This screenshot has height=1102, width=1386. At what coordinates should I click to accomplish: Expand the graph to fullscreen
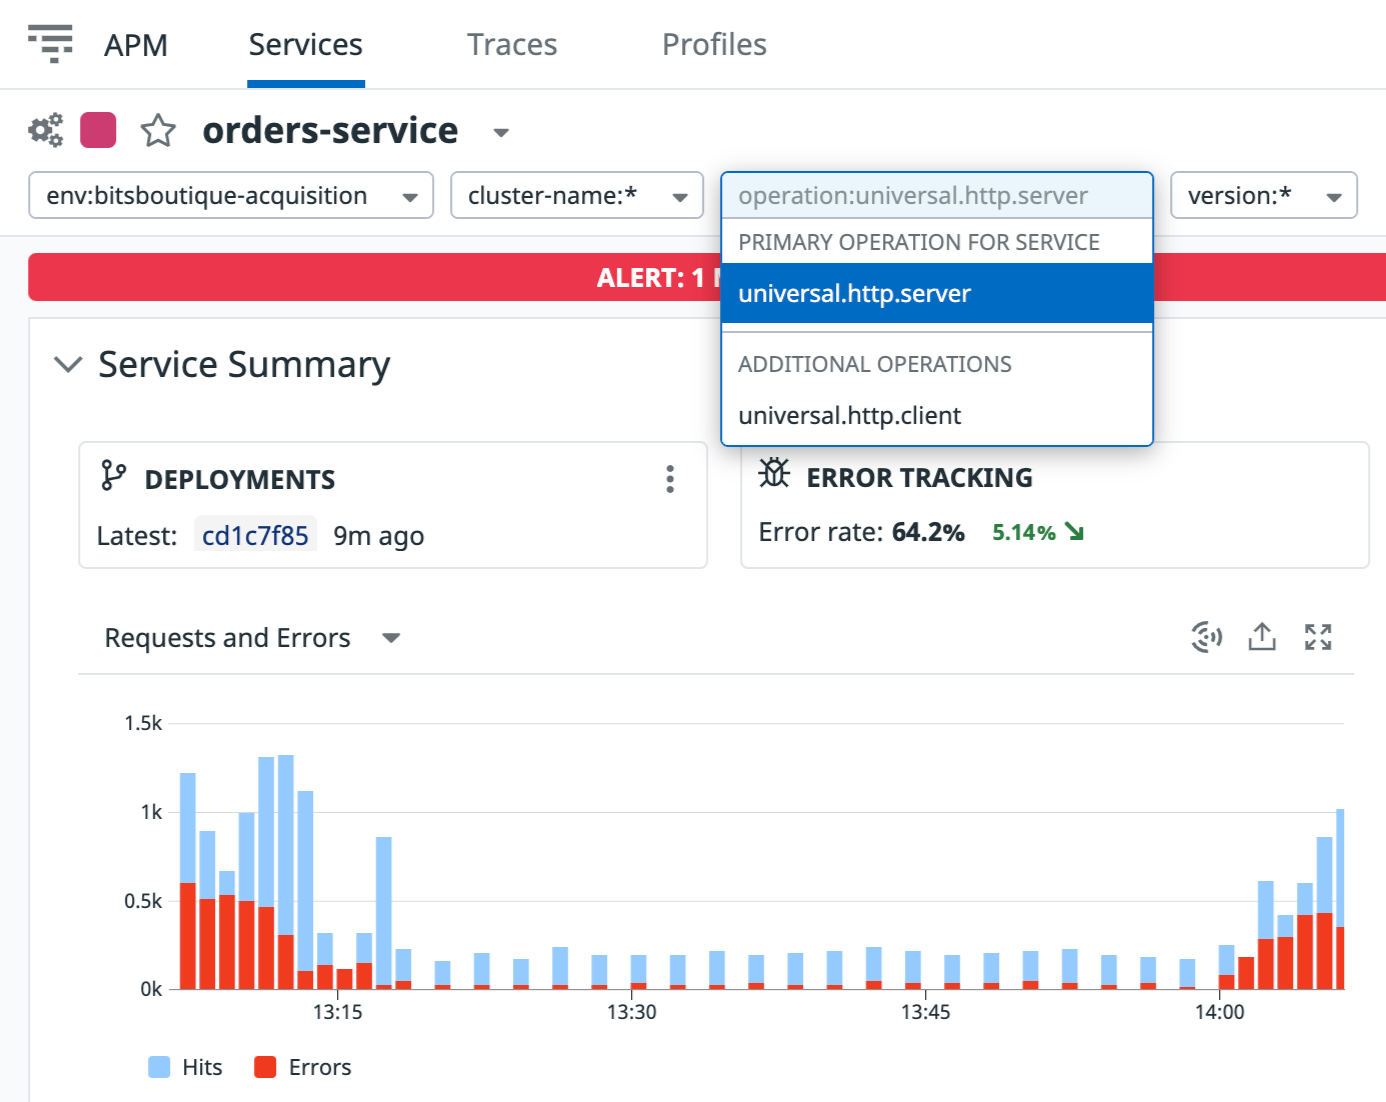[1318, 636]
